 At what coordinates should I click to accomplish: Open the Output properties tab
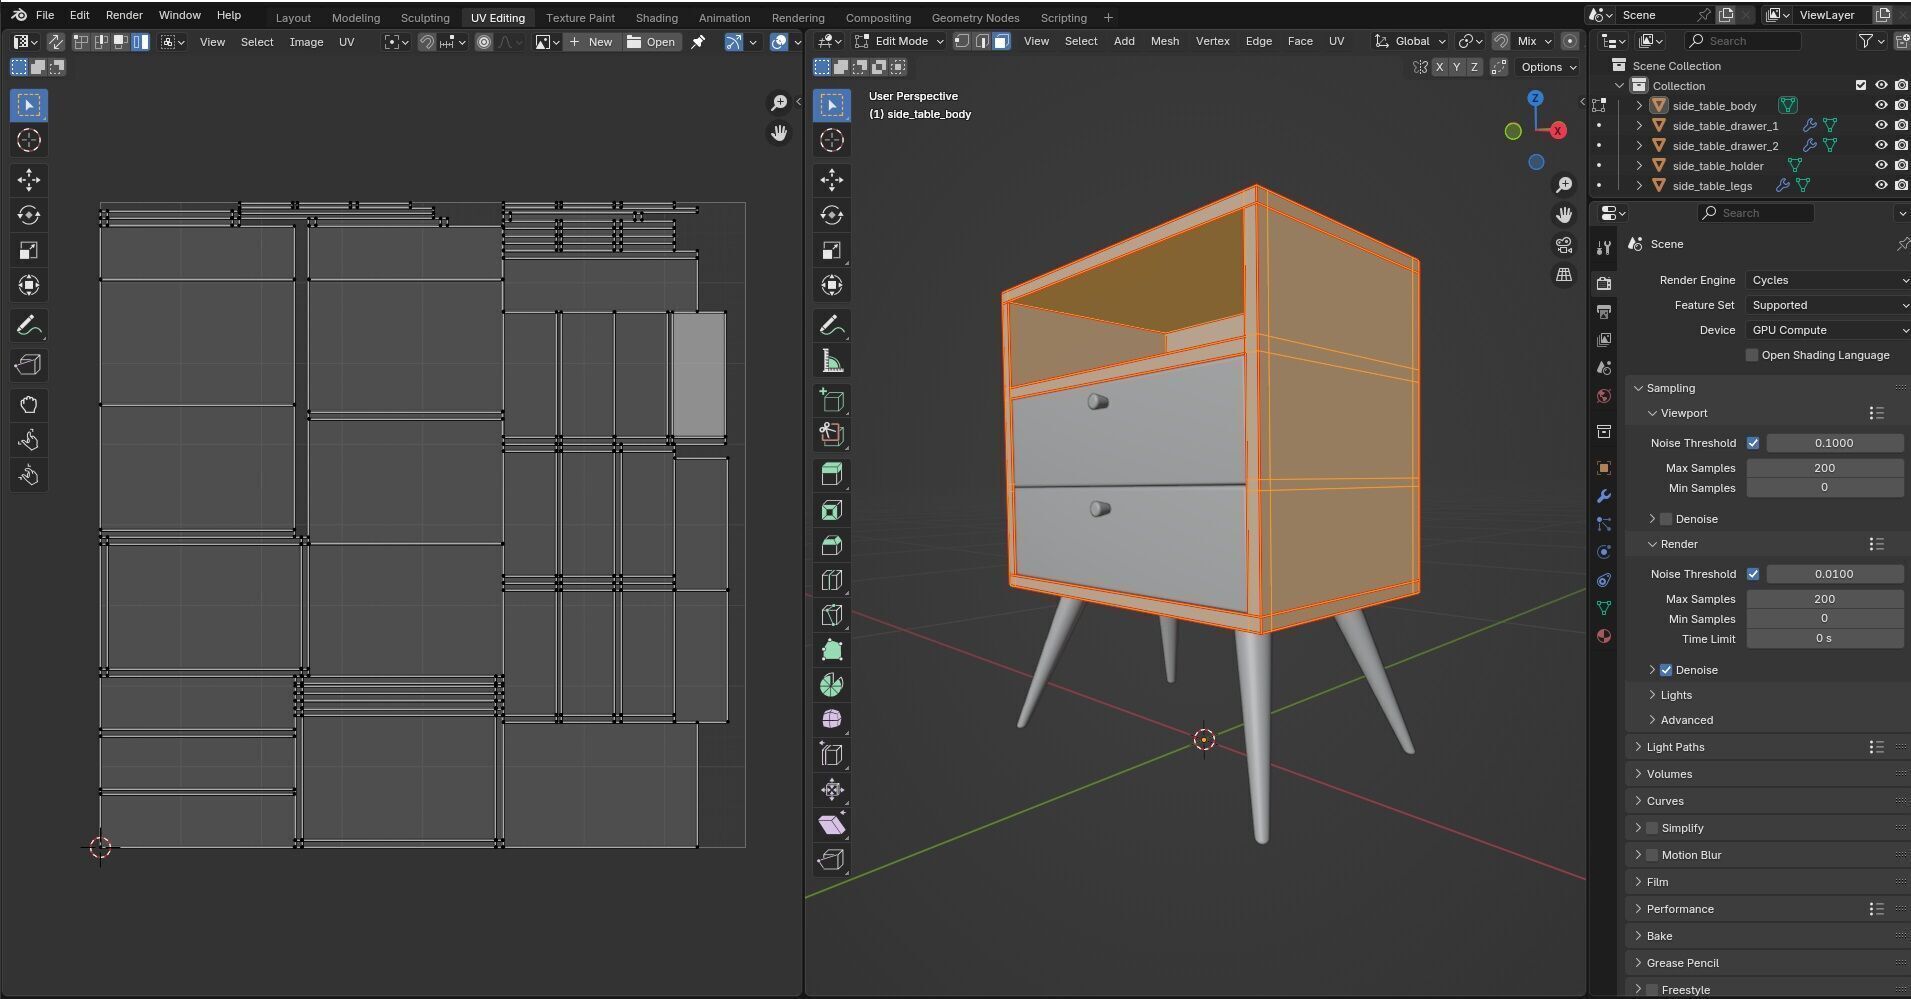[x=1604, y=312]
